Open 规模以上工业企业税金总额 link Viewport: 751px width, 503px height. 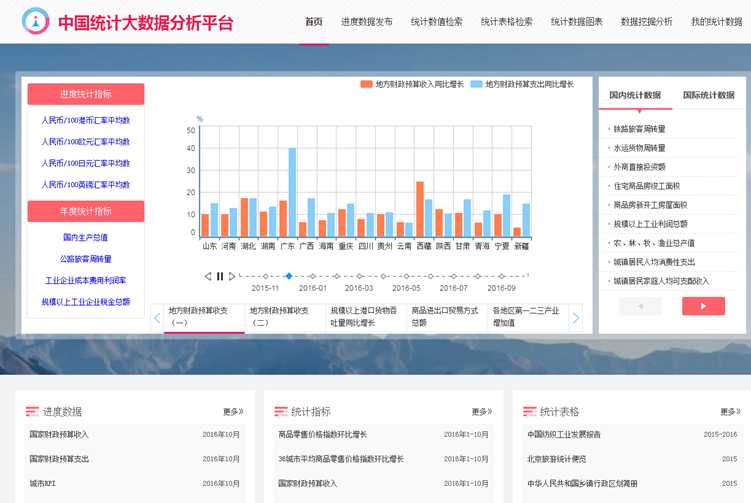coord(86,302)
